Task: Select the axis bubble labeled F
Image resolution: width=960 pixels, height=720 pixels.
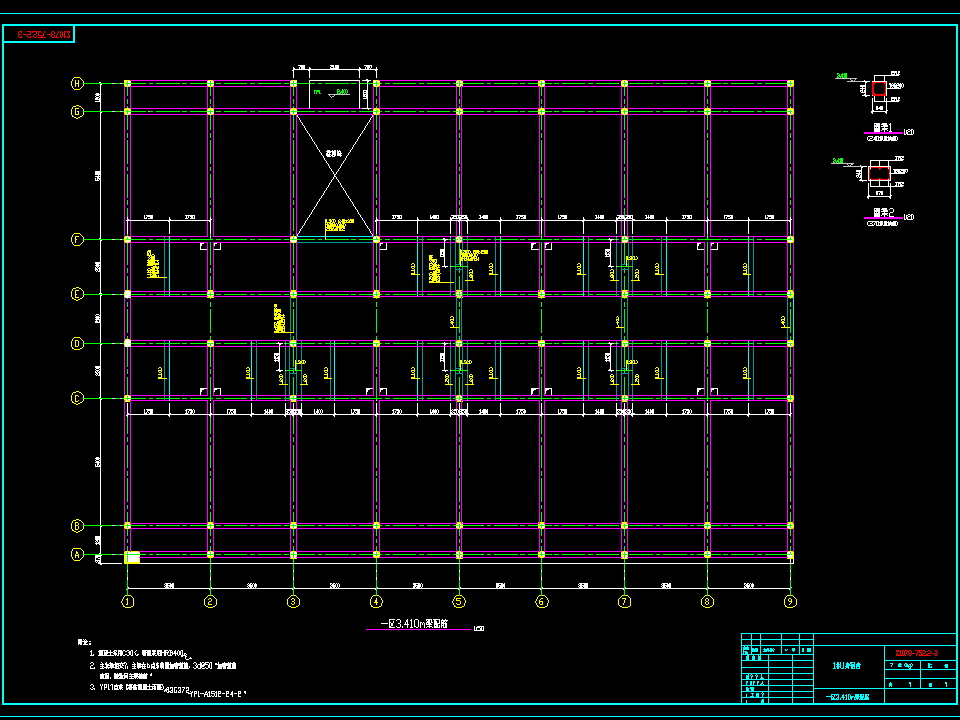Action: [77, 239]
